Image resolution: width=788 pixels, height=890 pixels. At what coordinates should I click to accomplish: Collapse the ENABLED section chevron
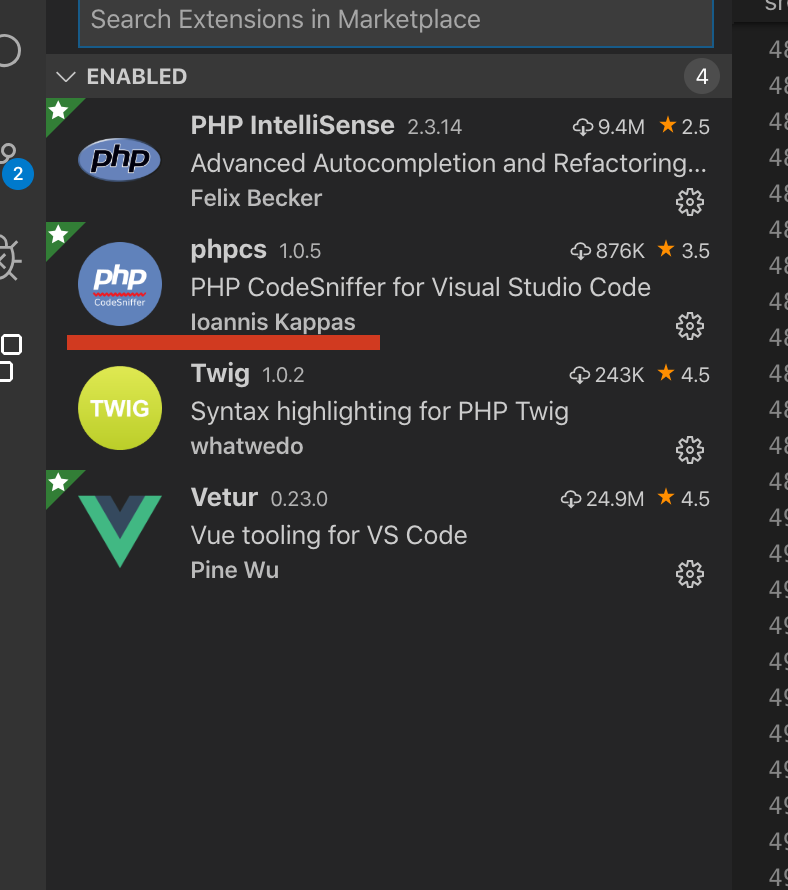(66, 77)
